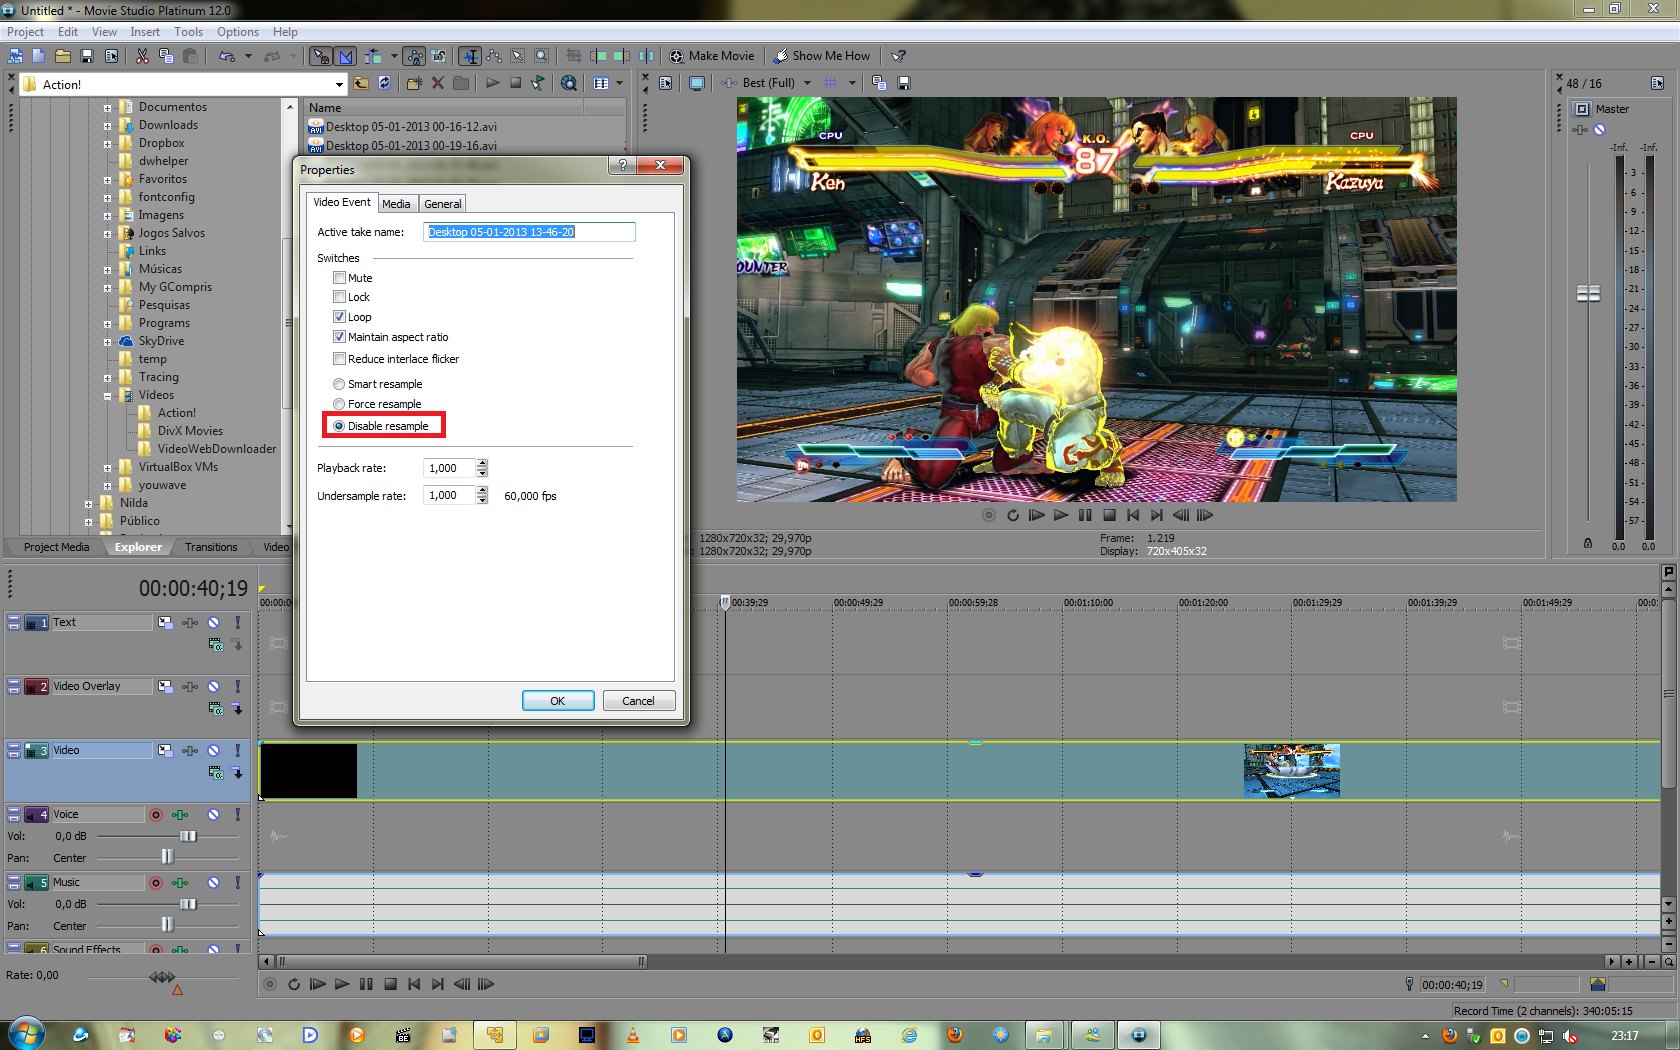
Task: Click the arm-for-record icon on Voice track
Action: (156, 815)
